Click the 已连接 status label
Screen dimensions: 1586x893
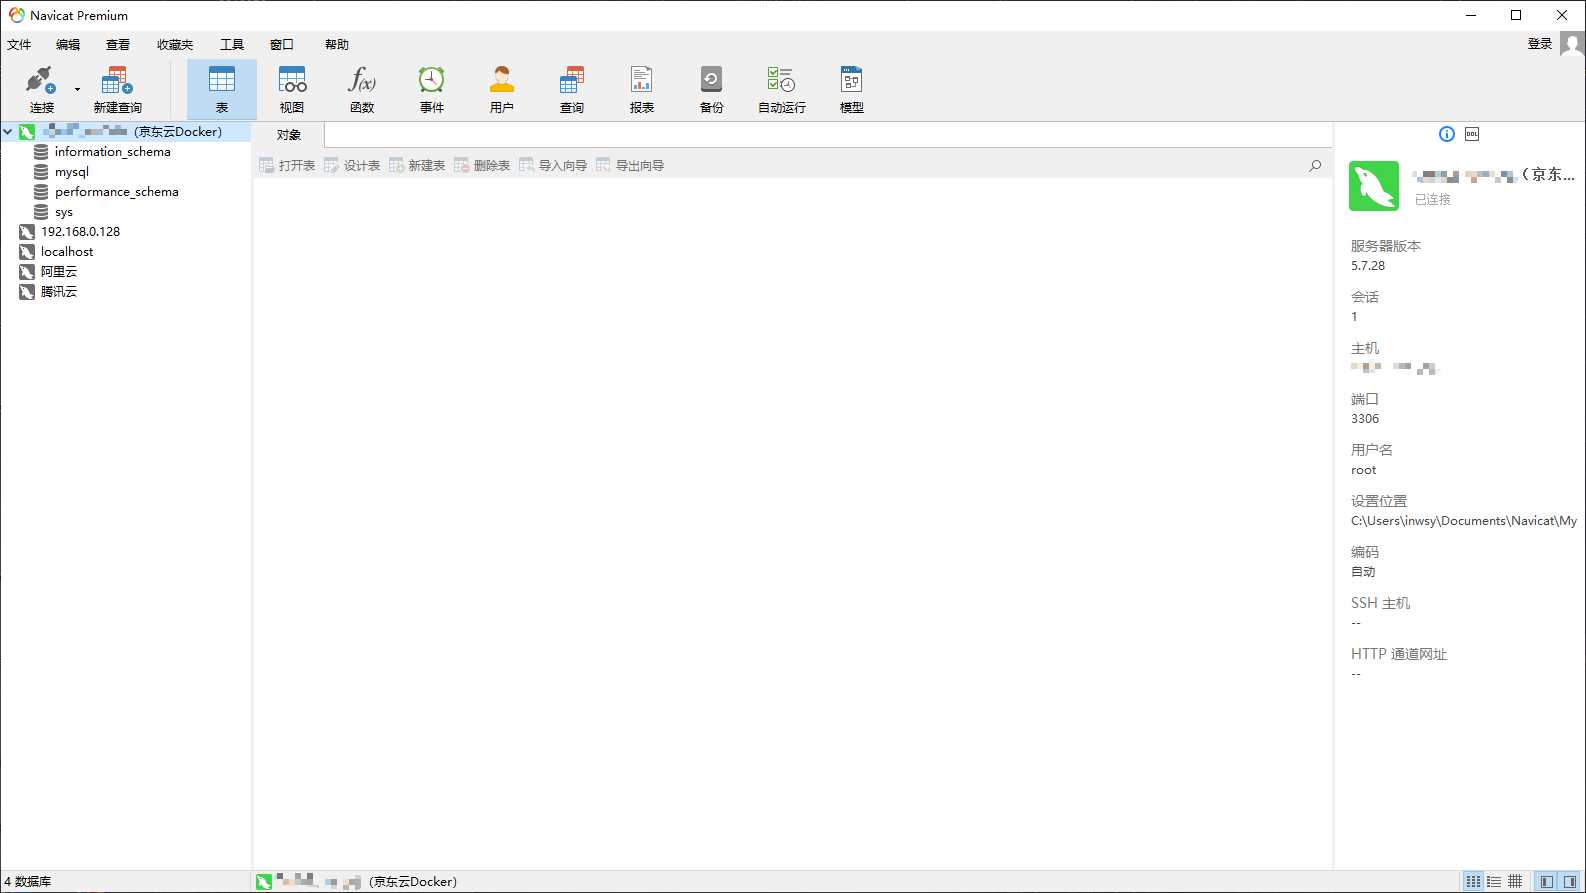point(1433,200)
